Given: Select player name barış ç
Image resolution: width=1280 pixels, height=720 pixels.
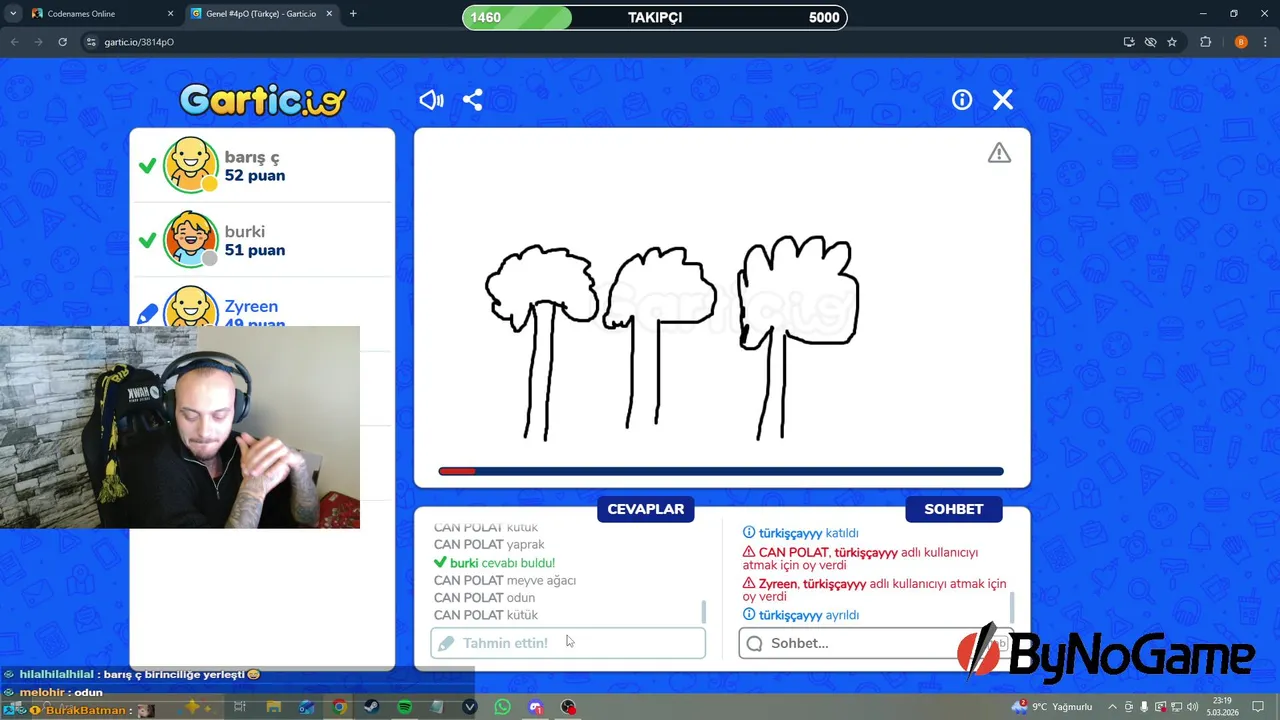Looking at the screenshot, I should click(x=252, y=157).
